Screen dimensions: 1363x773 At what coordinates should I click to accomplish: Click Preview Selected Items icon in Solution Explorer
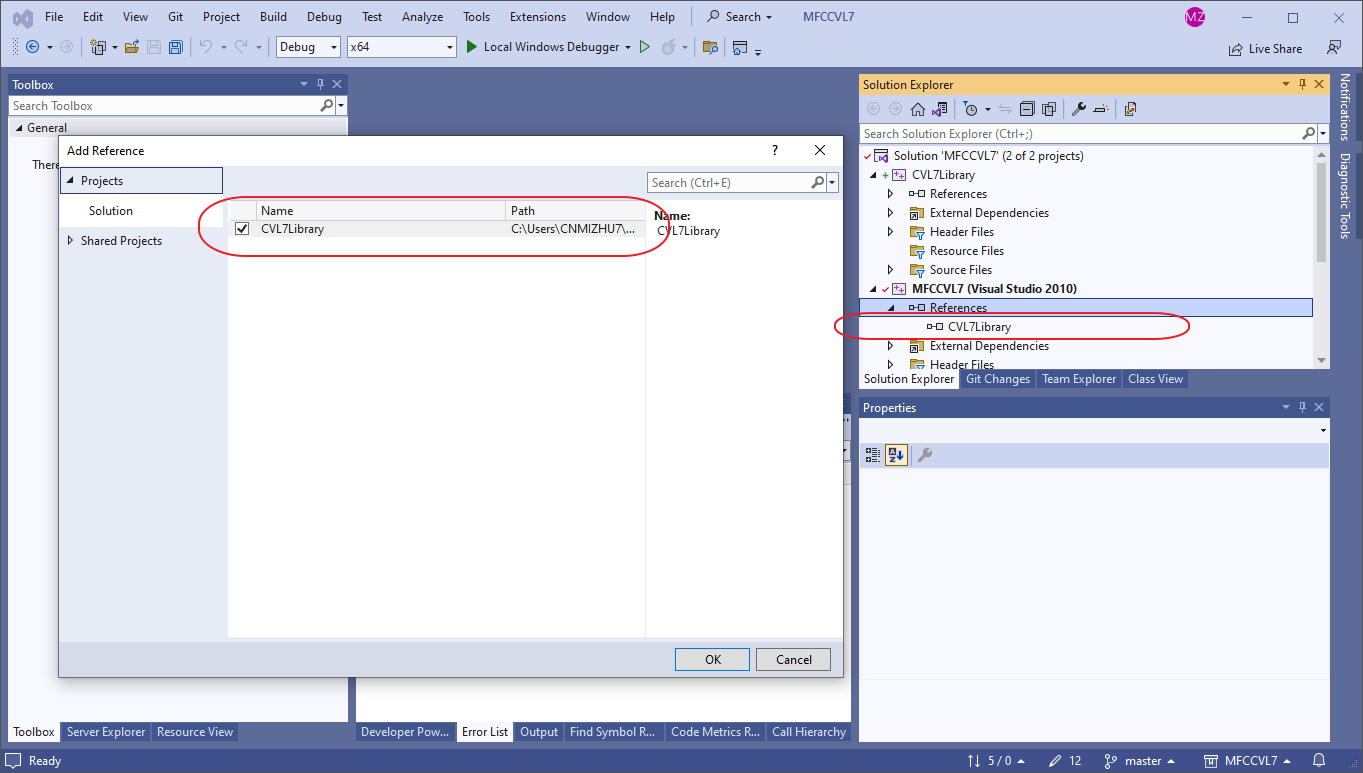click(x=1101, y=109)
